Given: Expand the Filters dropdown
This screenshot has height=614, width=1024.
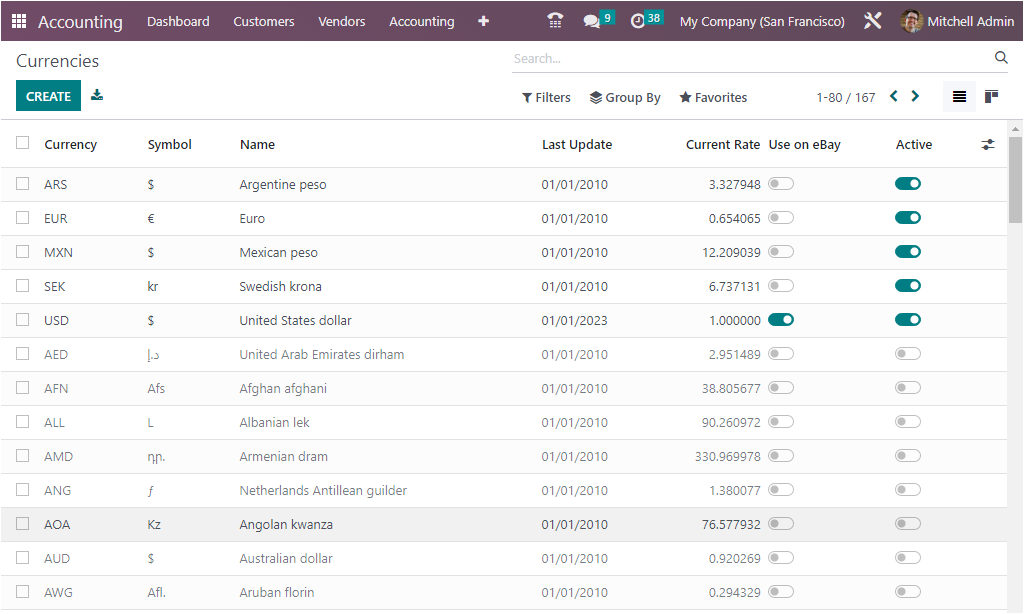Looking at the screenshot, I should 546,97.
